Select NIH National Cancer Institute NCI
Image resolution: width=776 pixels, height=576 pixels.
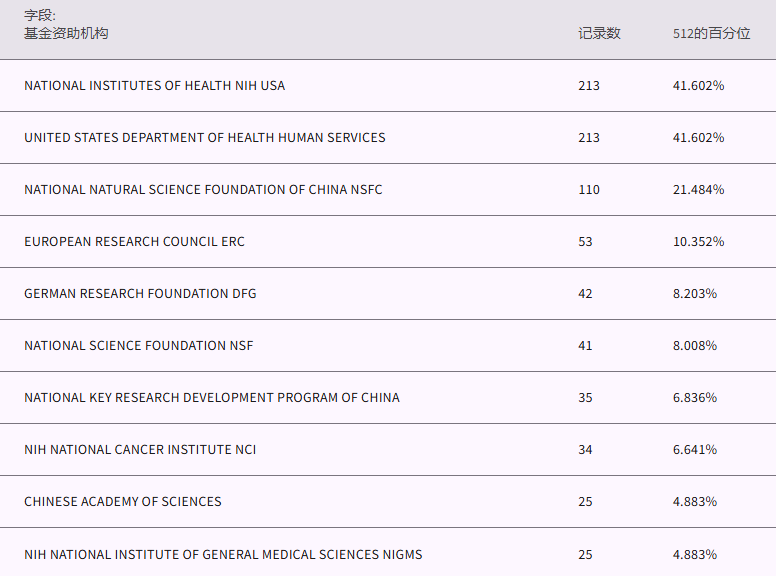140,450
